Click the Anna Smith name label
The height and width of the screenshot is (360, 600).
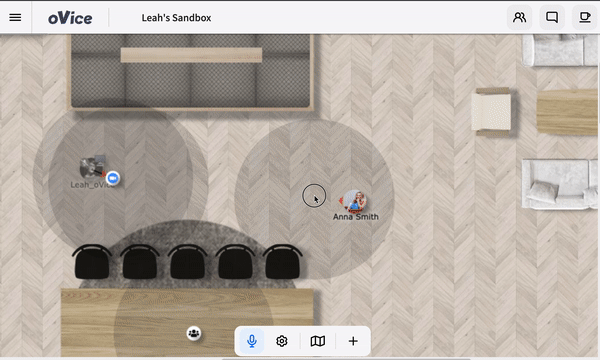pos(356,217)
